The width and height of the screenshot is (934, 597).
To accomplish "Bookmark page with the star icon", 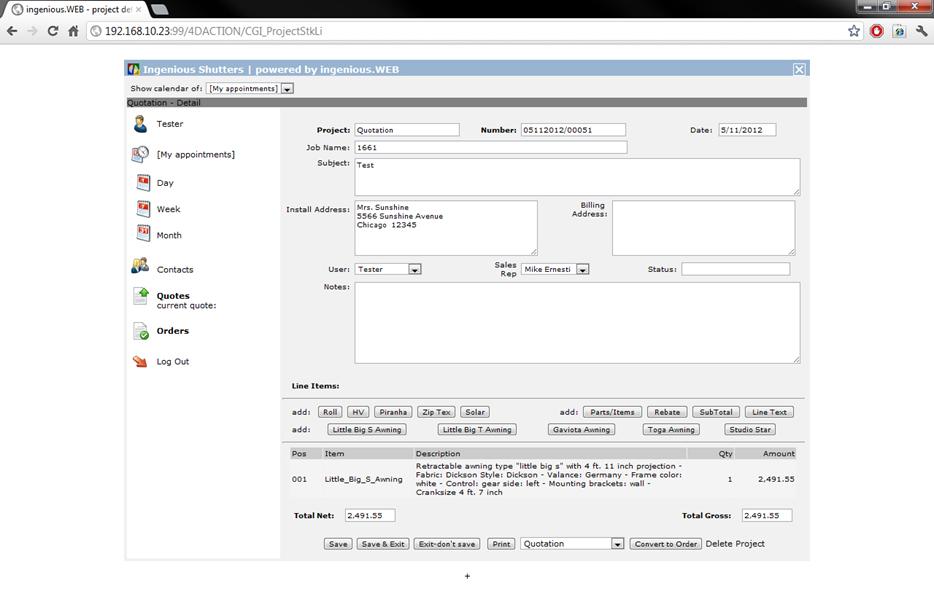I will [x=854, y=31].
